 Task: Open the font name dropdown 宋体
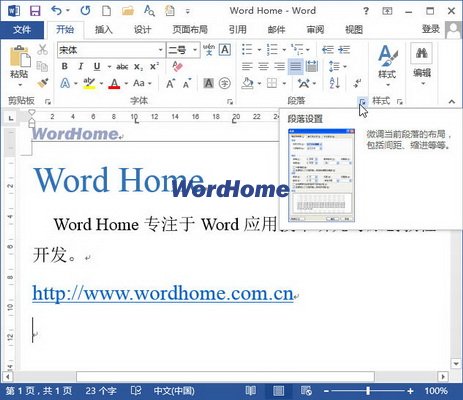click(x=161, y=50)
